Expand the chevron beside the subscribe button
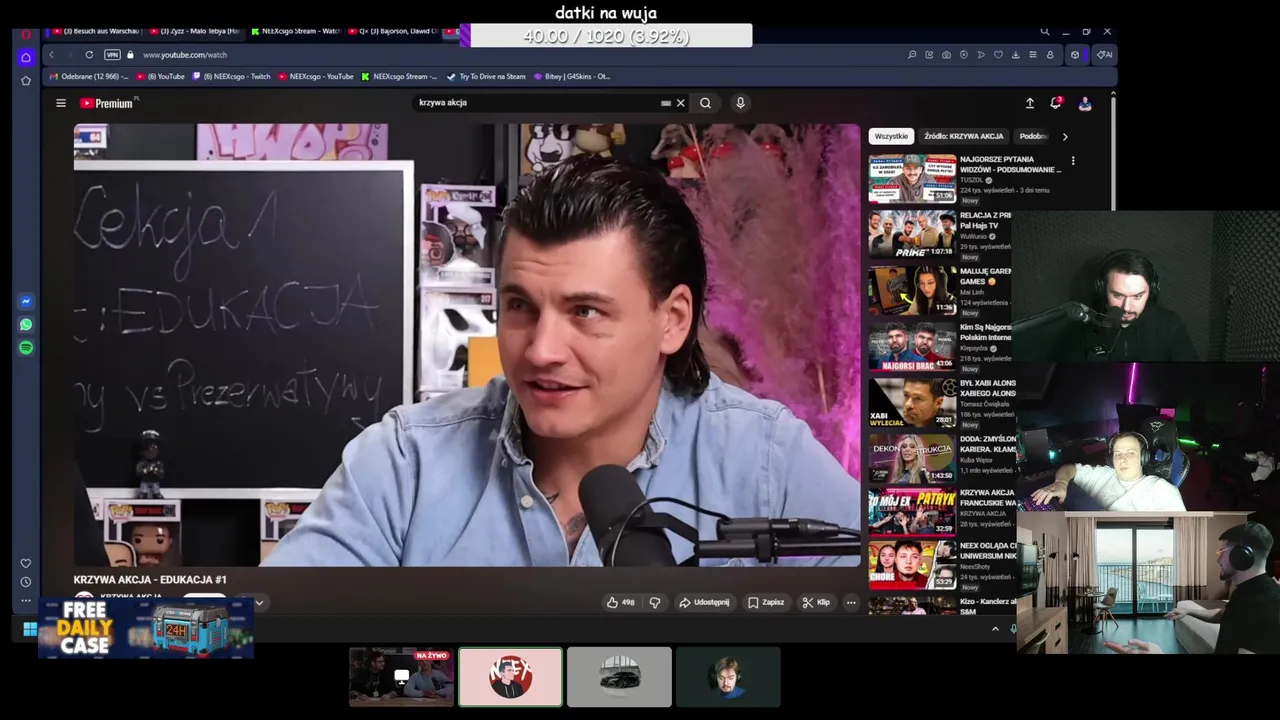The image size is (1280, 720). click(x=259, y=602)
